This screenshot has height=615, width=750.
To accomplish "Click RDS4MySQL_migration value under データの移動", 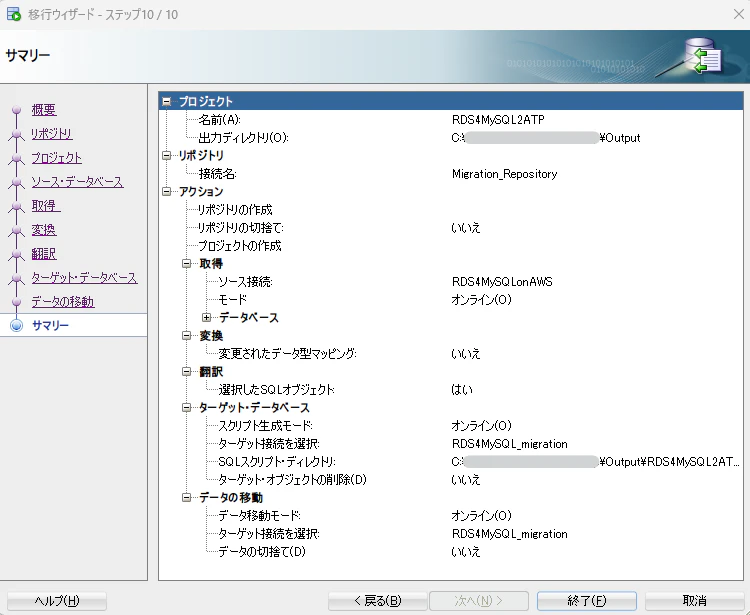I will (509, 534).
